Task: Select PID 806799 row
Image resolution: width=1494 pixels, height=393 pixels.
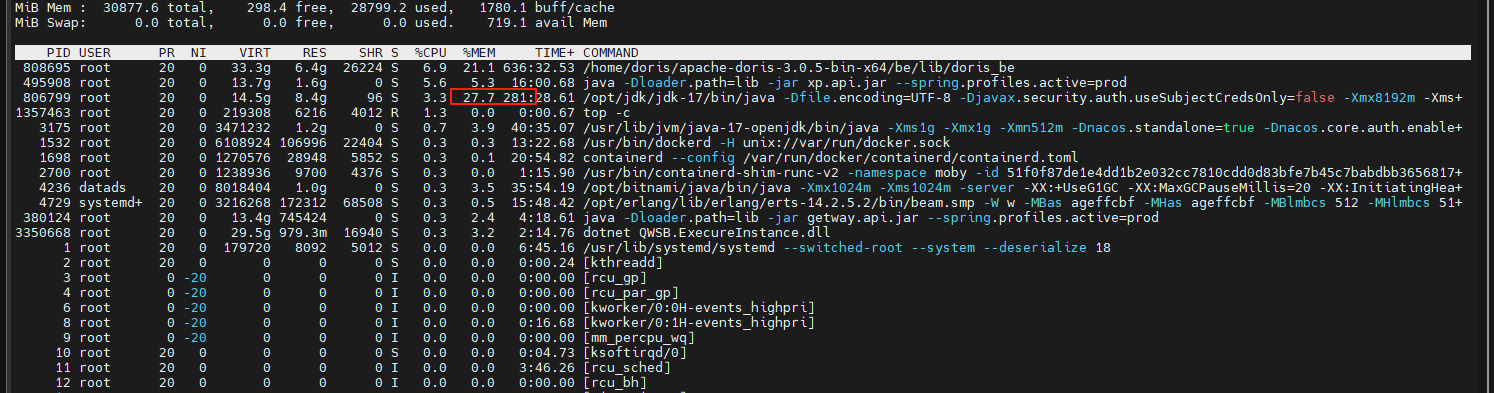Action: tap(743, 97)
